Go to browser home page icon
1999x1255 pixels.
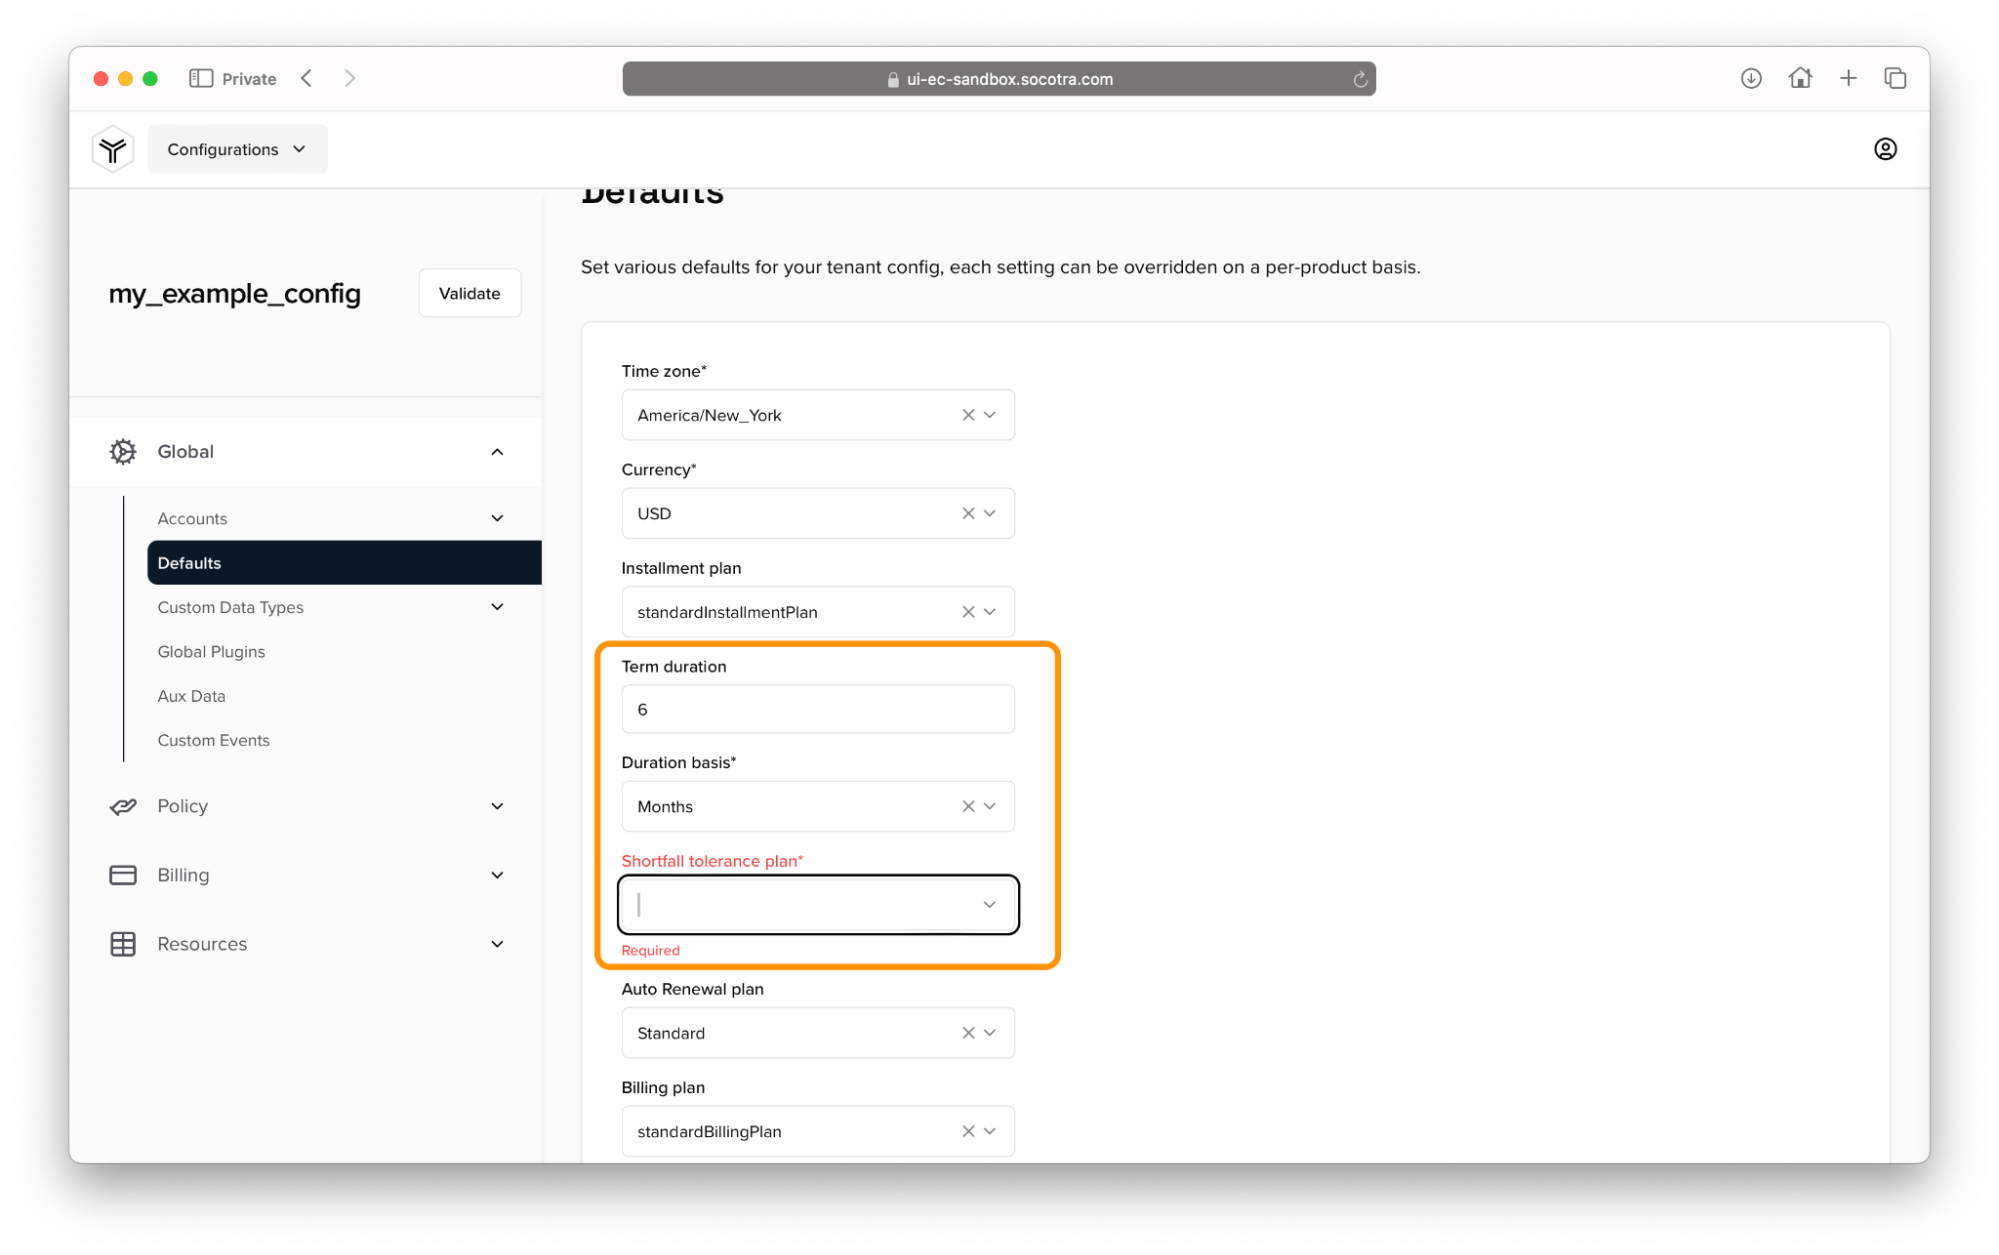[x=1799, y=78]
